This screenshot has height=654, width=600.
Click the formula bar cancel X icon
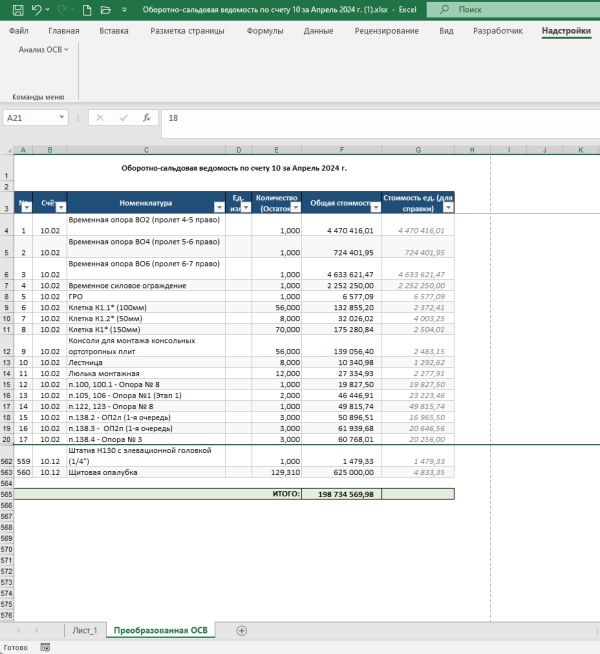(x=100, y=117)
